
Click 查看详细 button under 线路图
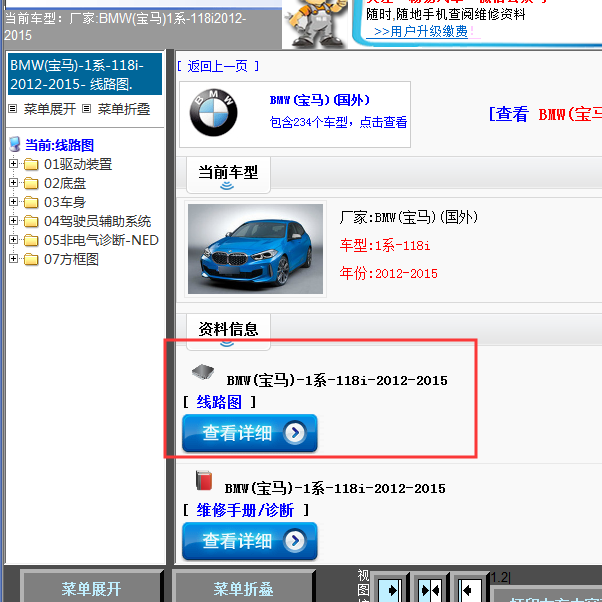click(250, 433)
